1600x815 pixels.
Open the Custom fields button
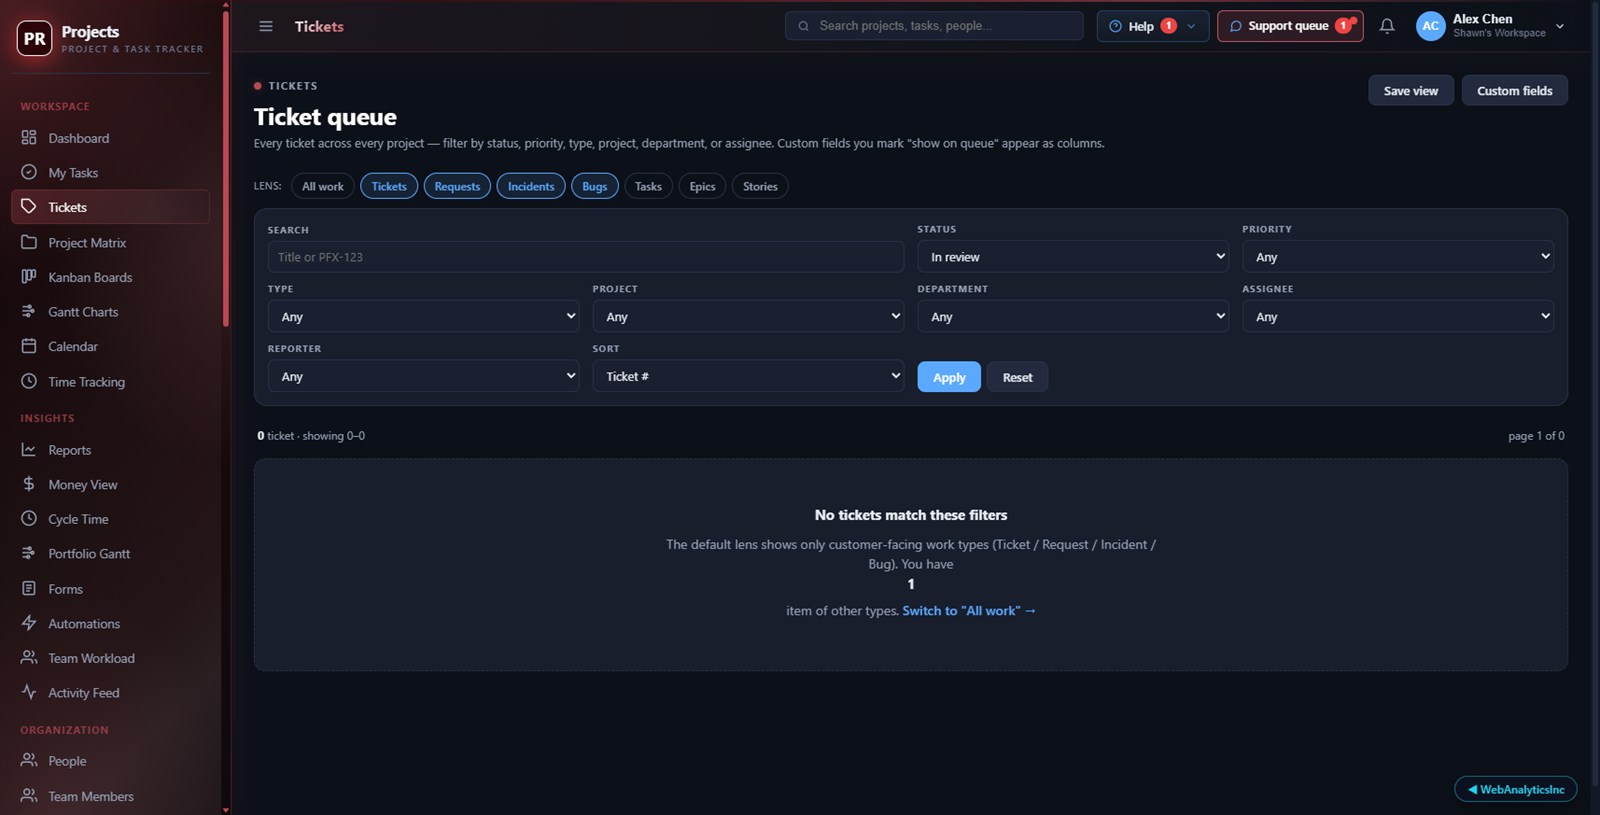[x=1514, y=90]
